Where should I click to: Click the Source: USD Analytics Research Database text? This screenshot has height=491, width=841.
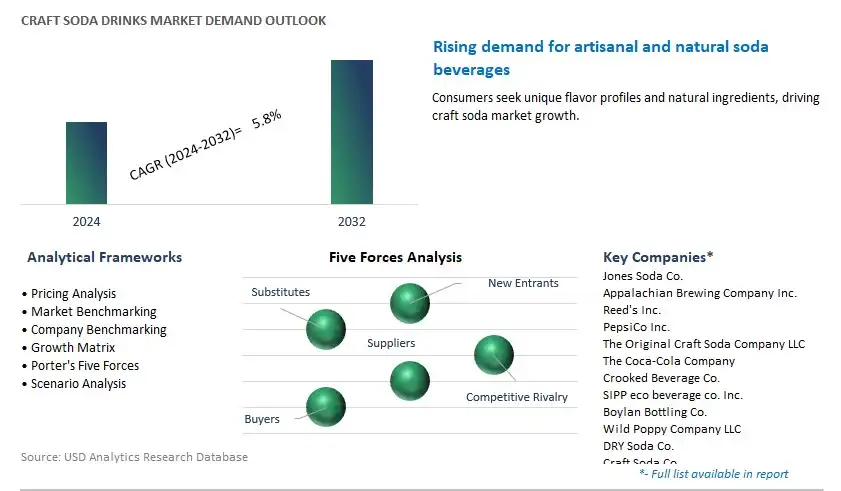coord(134,457)
